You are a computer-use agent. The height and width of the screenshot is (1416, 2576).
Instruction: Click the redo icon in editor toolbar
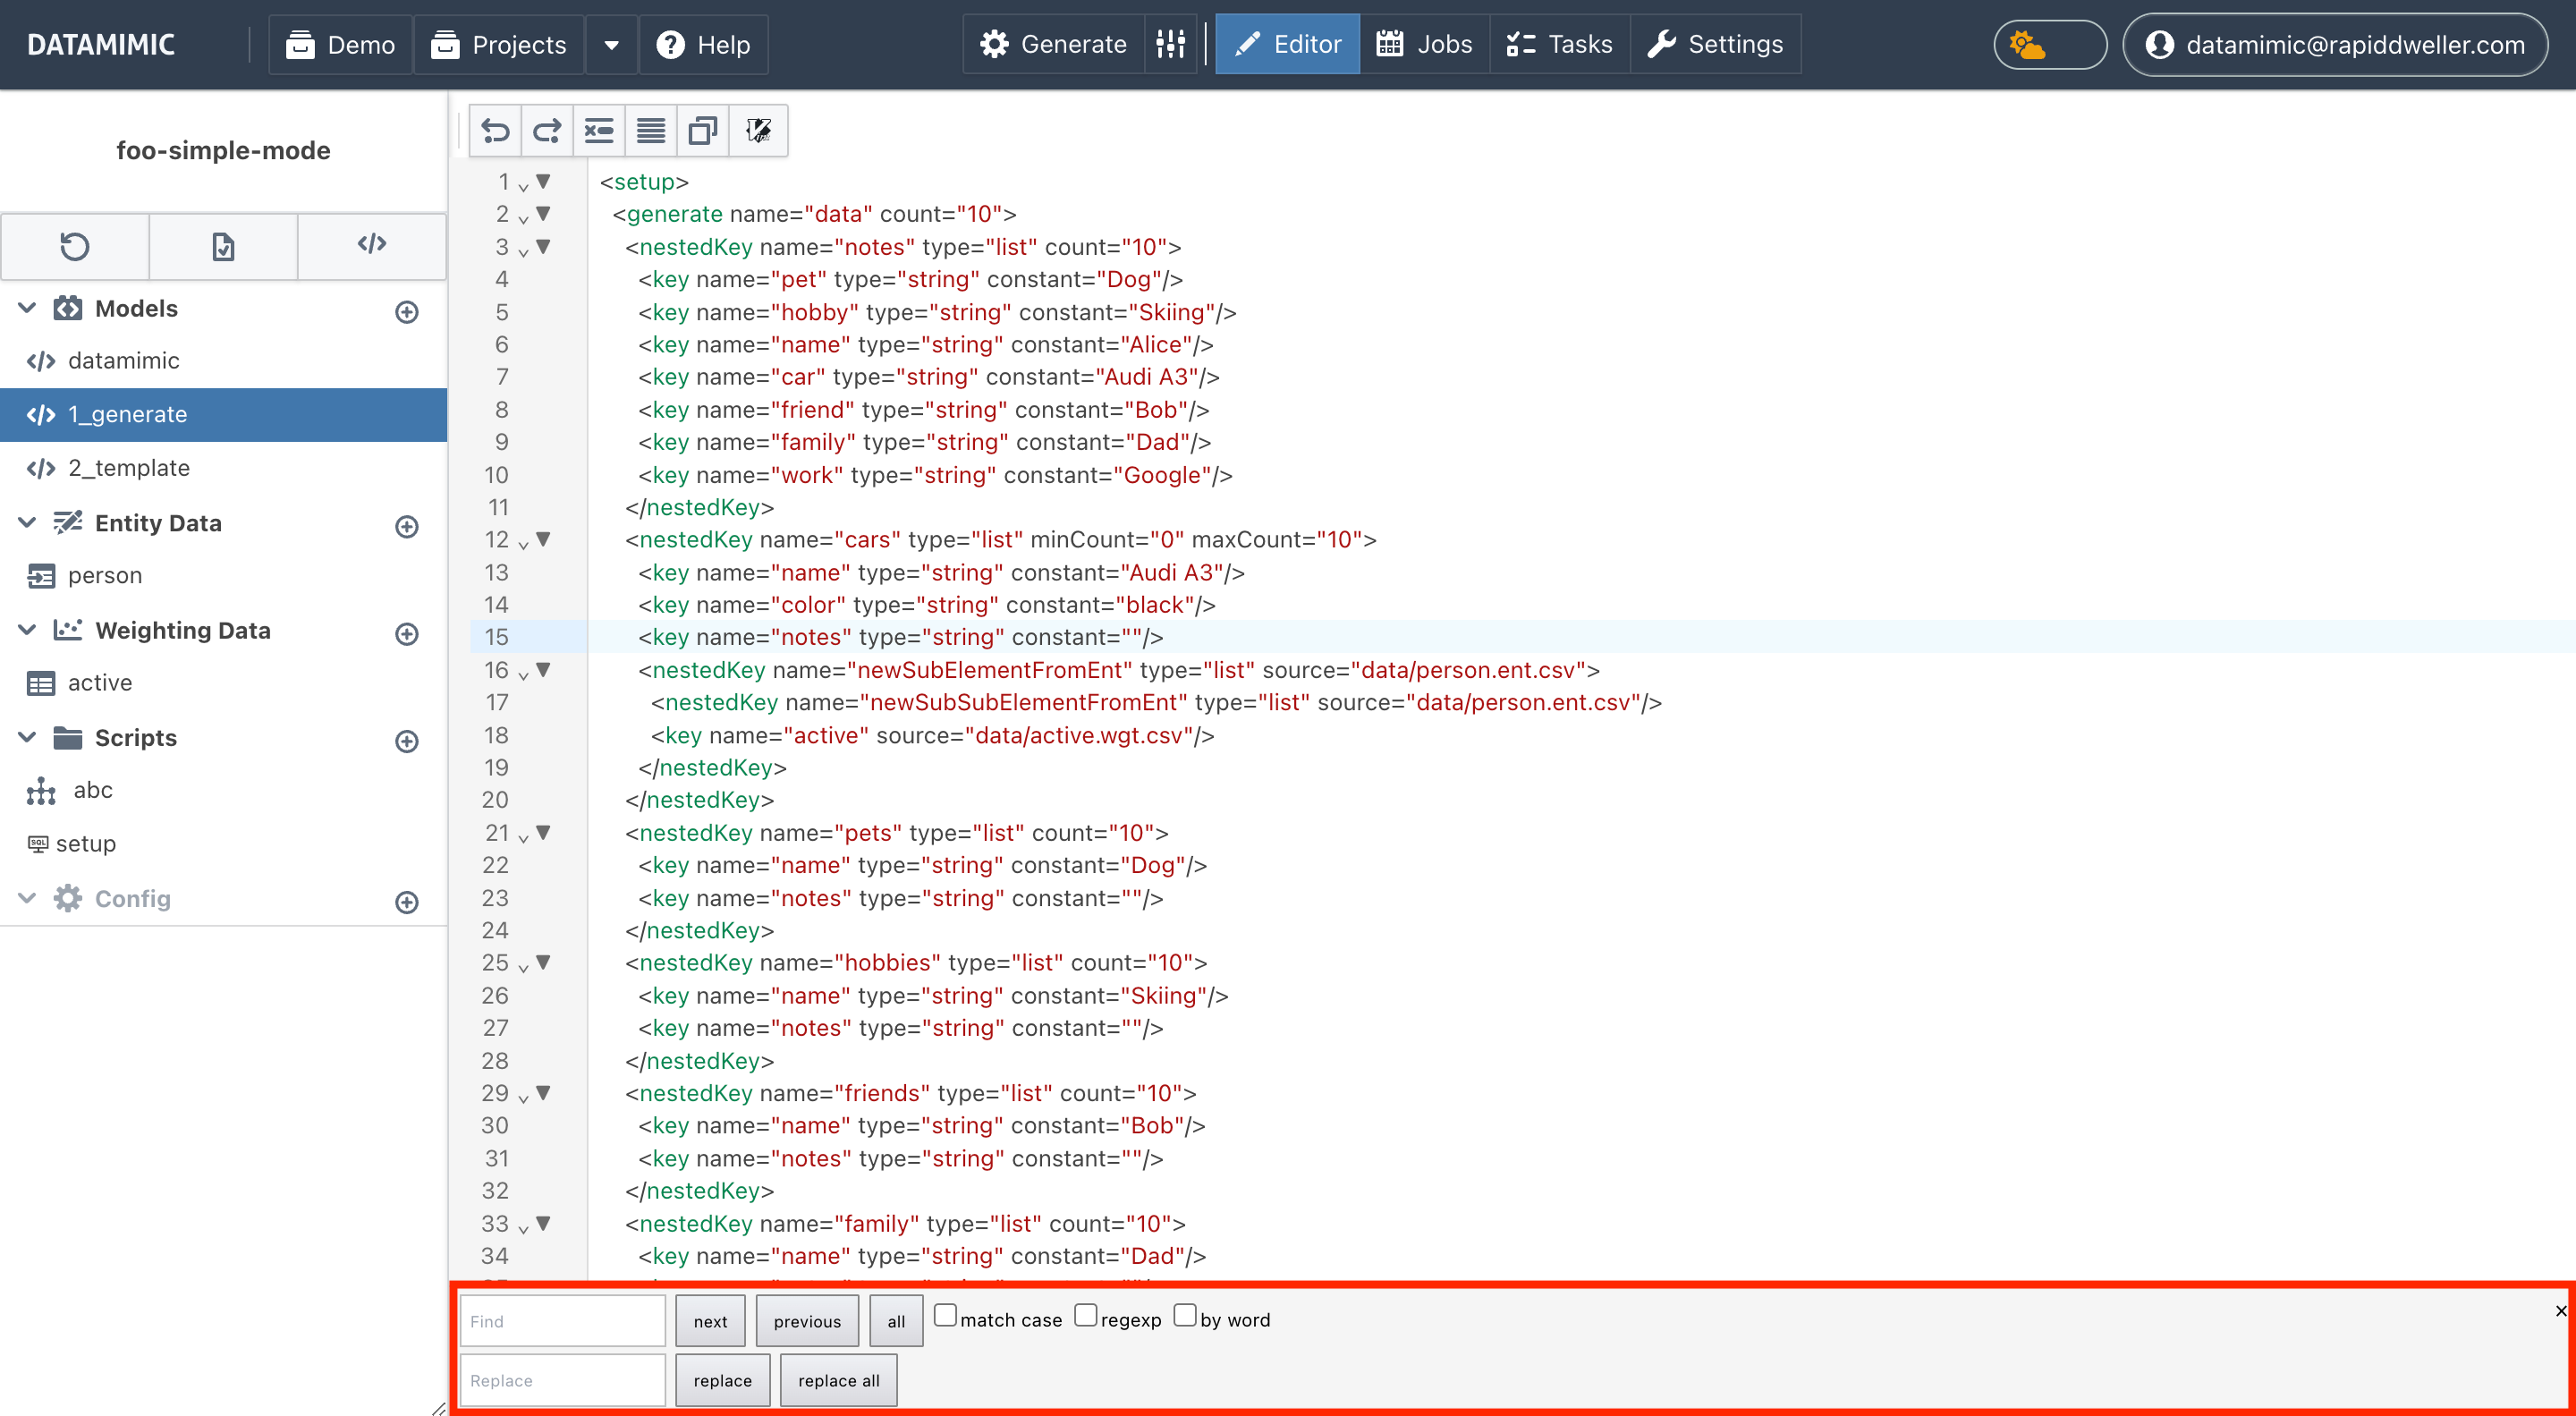(x=547, y=130)
